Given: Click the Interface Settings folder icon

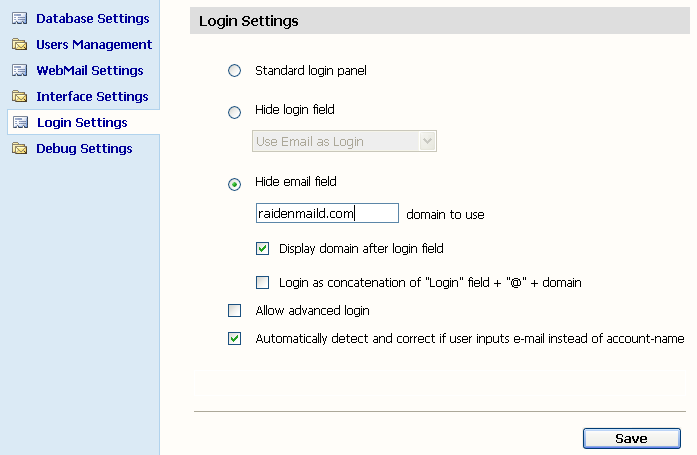Looking at the screenshot, I should pyautogui.click(x=19, y=97).
